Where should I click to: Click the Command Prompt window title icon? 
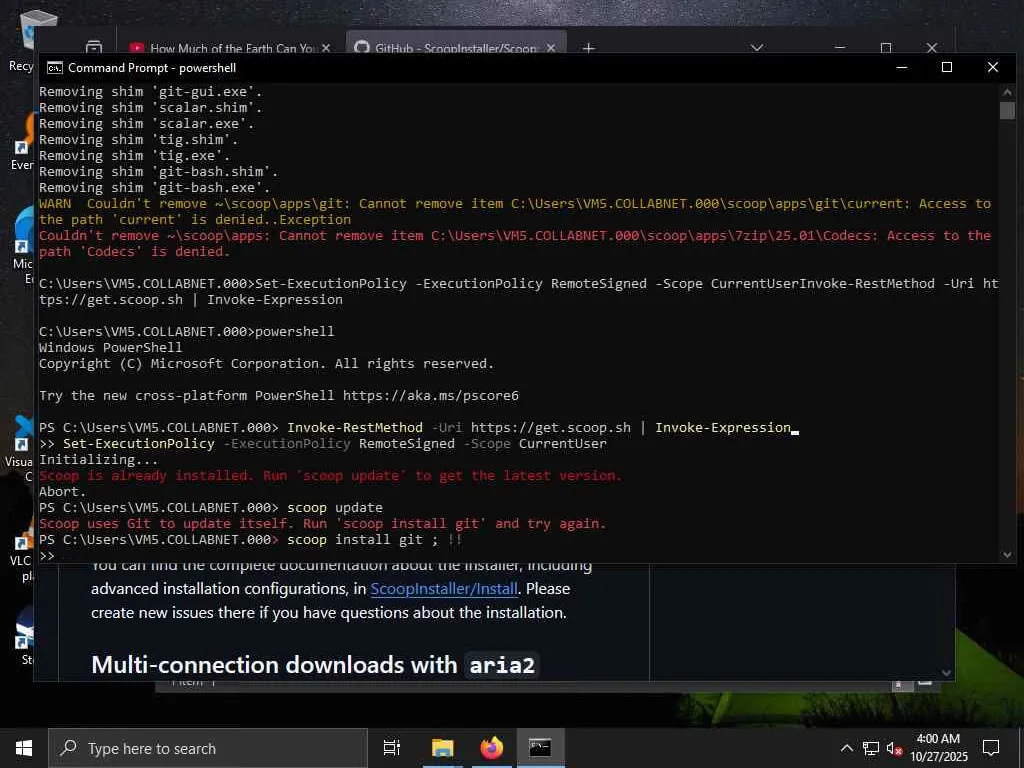tap(55, 68)
